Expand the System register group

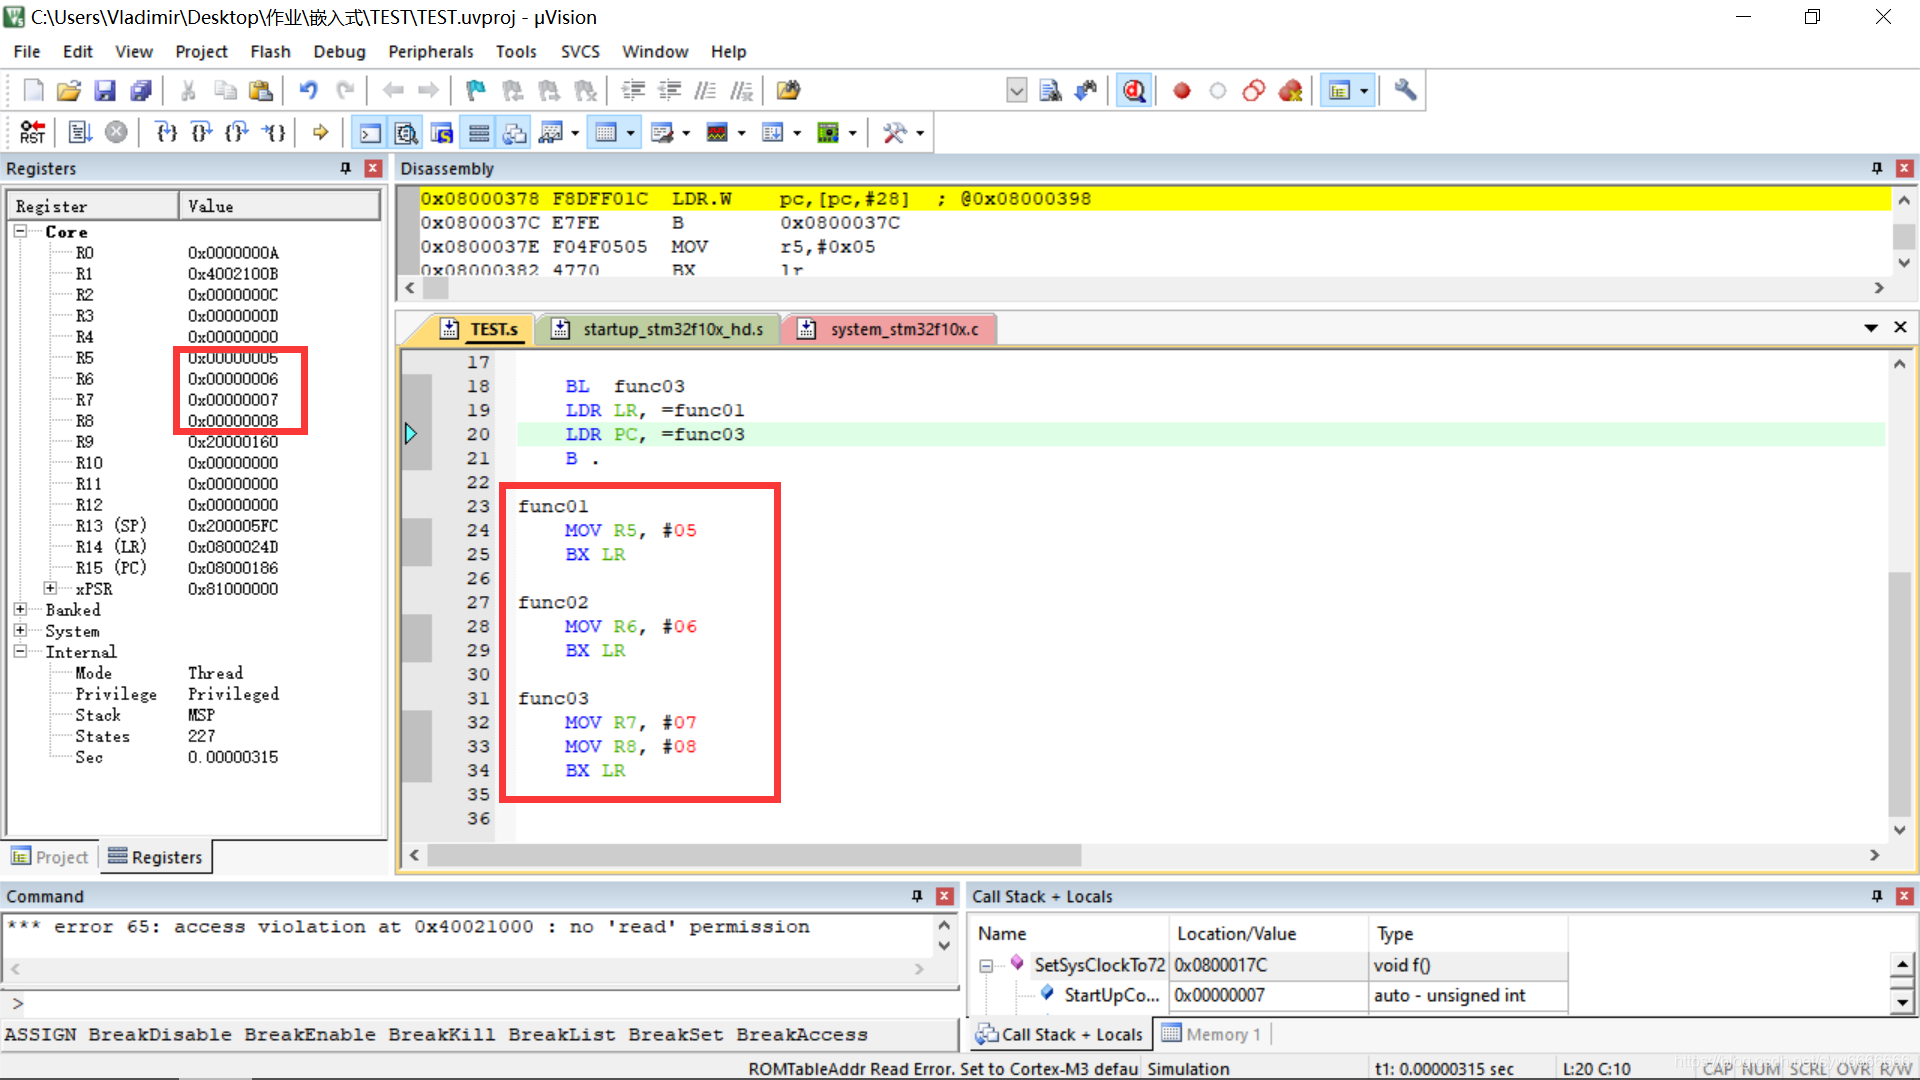(20, 630)
